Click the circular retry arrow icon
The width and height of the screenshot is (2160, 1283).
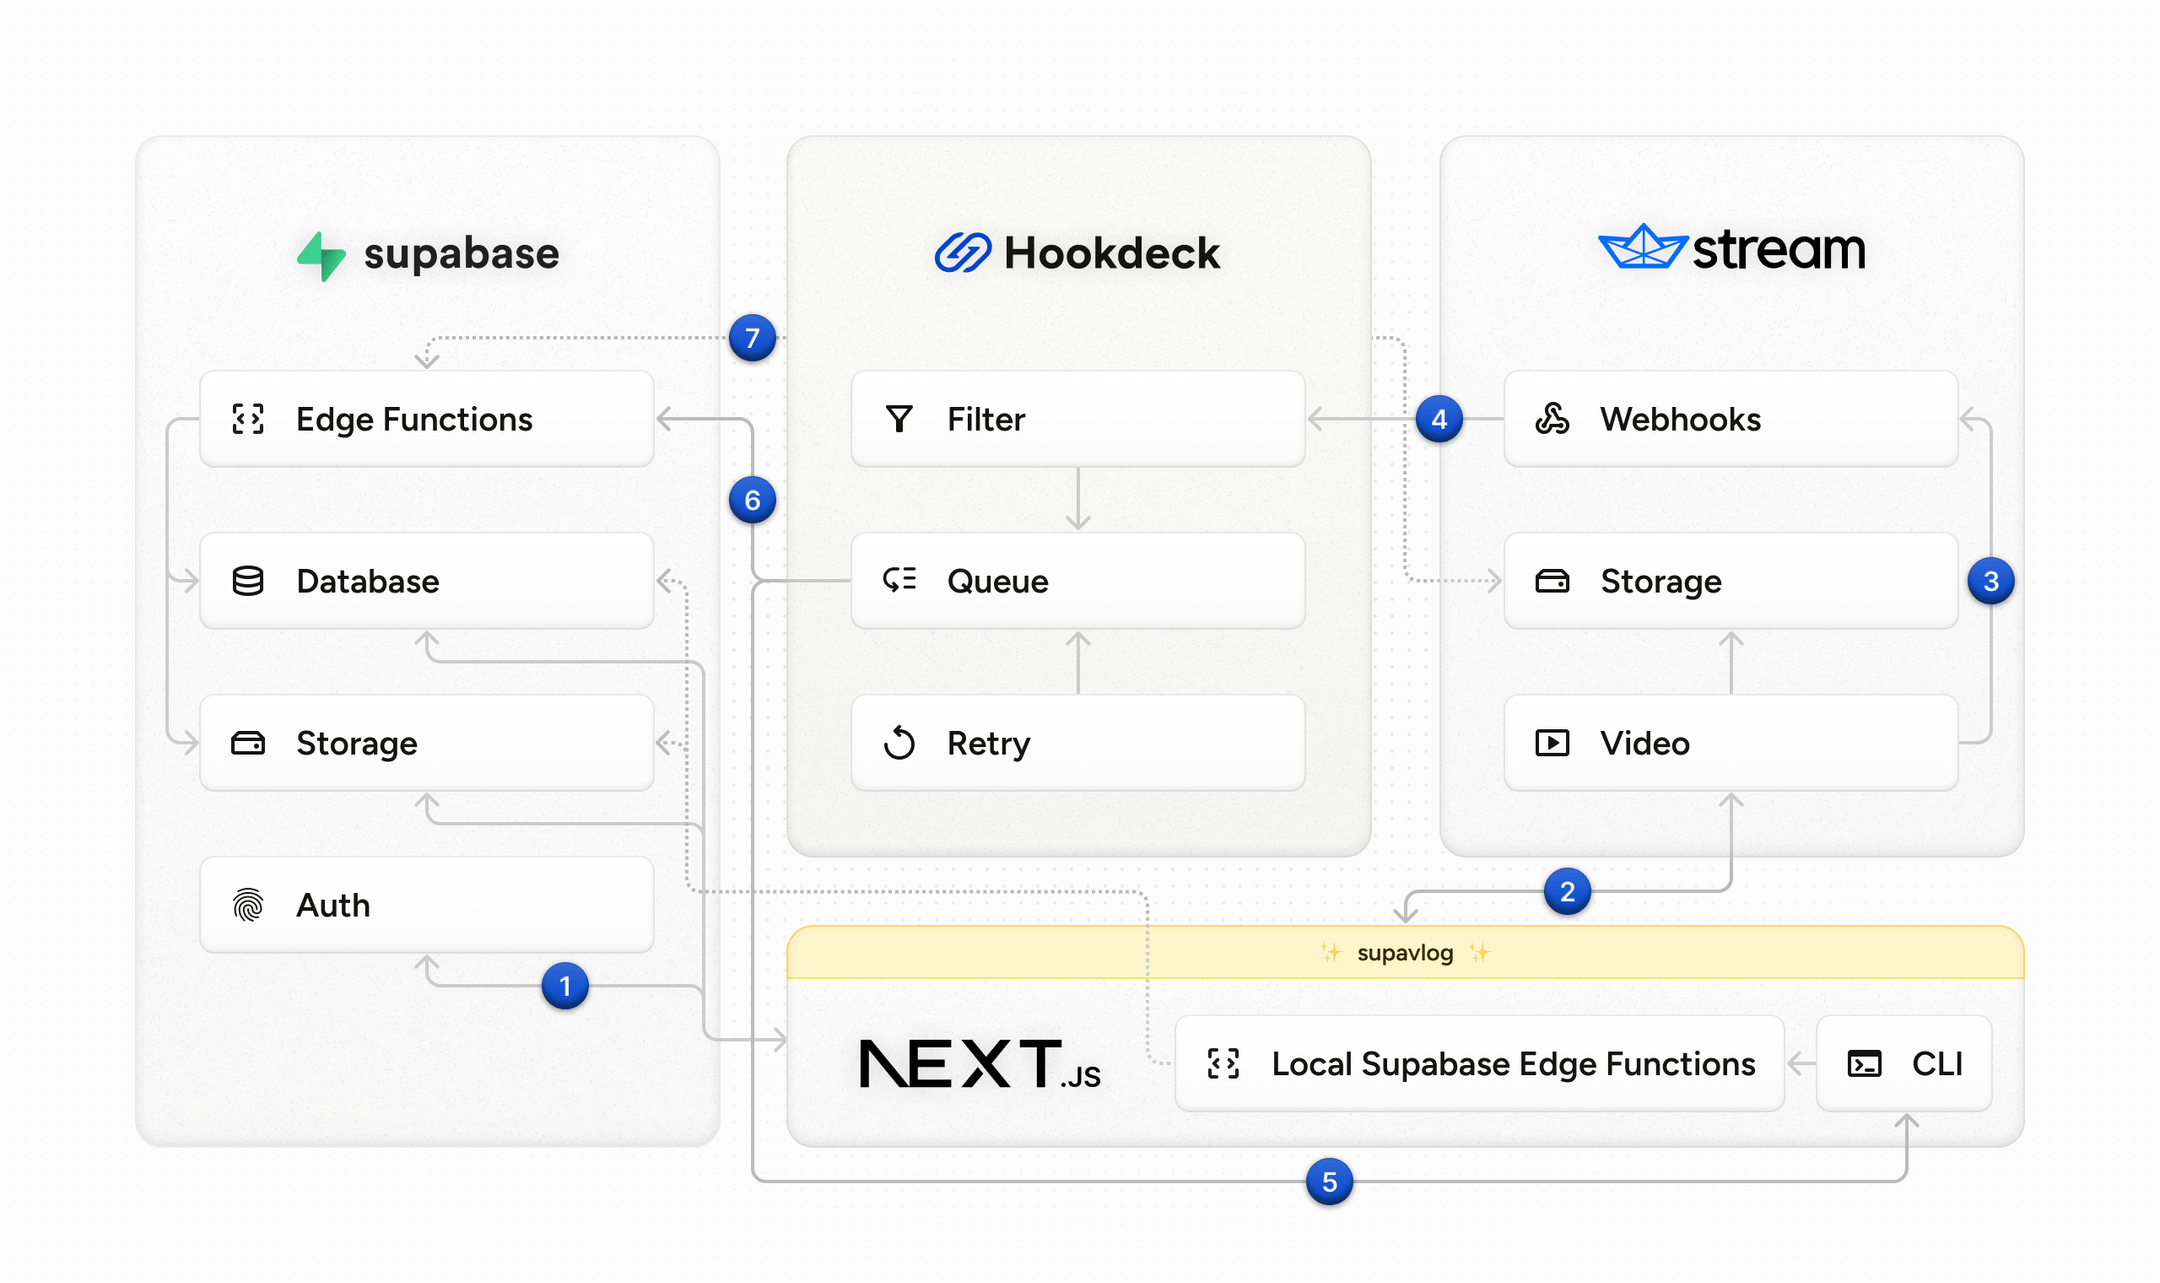899,743
